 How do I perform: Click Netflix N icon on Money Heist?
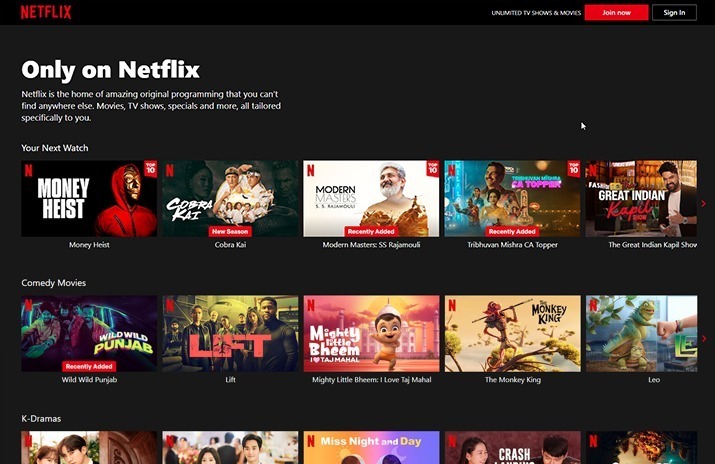(29, 170)
